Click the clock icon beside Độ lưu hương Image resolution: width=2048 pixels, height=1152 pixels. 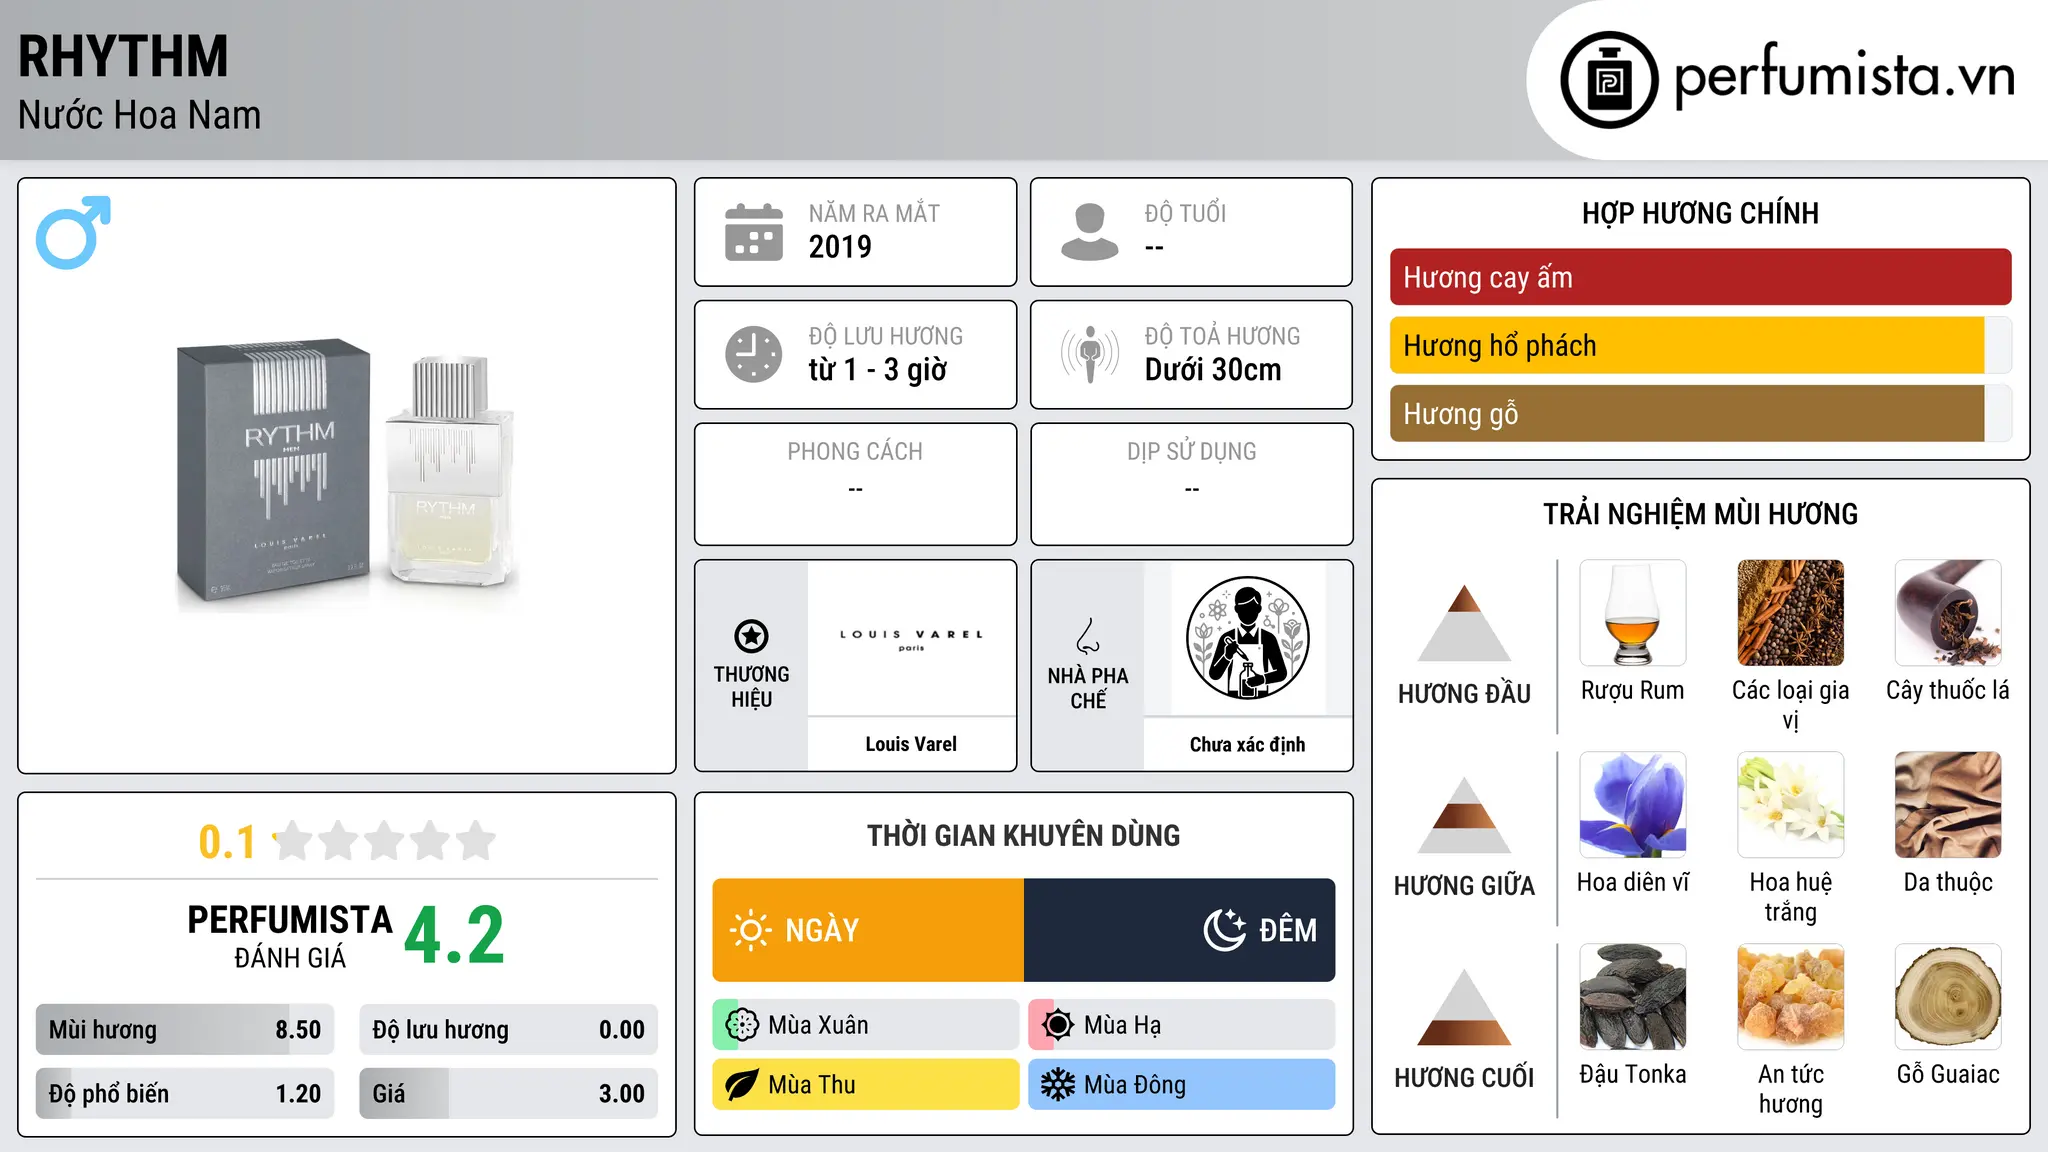click(754, 354)
